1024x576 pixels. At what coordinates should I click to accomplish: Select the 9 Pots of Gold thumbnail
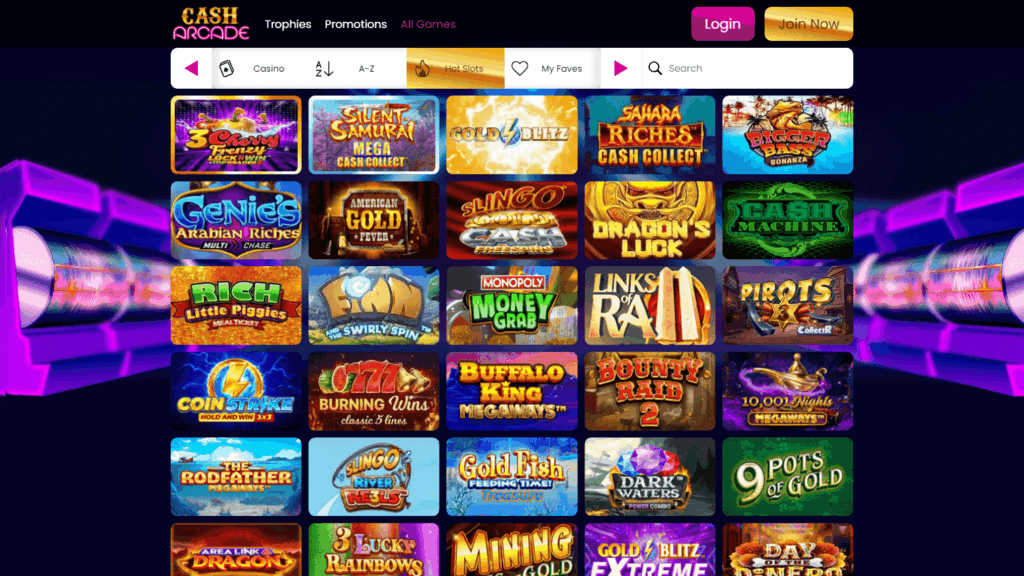[788, 477]
